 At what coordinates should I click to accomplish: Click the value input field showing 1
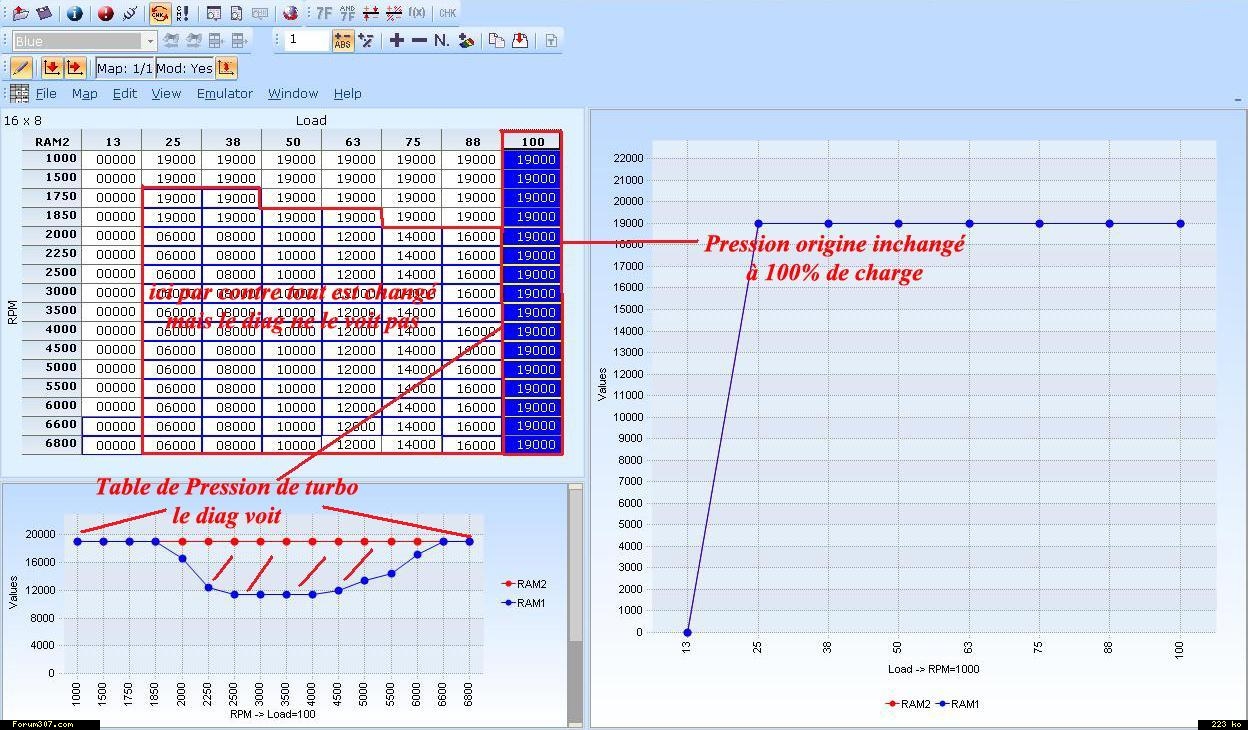(x=306, y=40)
